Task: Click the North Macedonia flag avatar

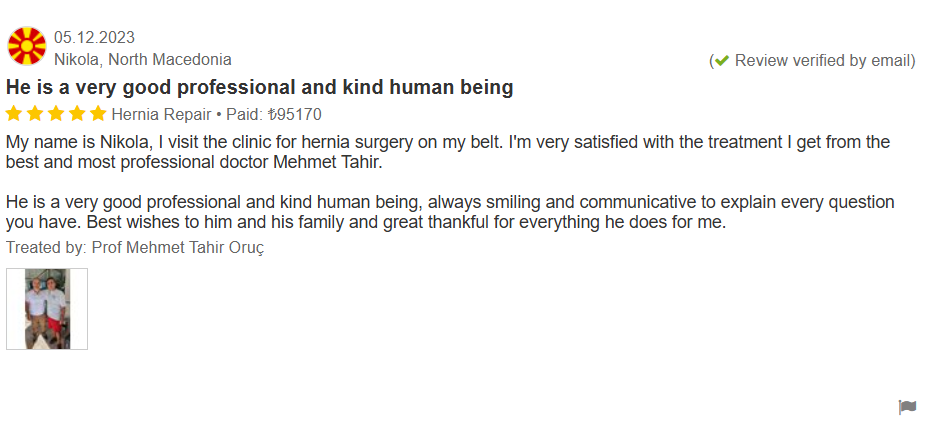Action: click(26, 46)
